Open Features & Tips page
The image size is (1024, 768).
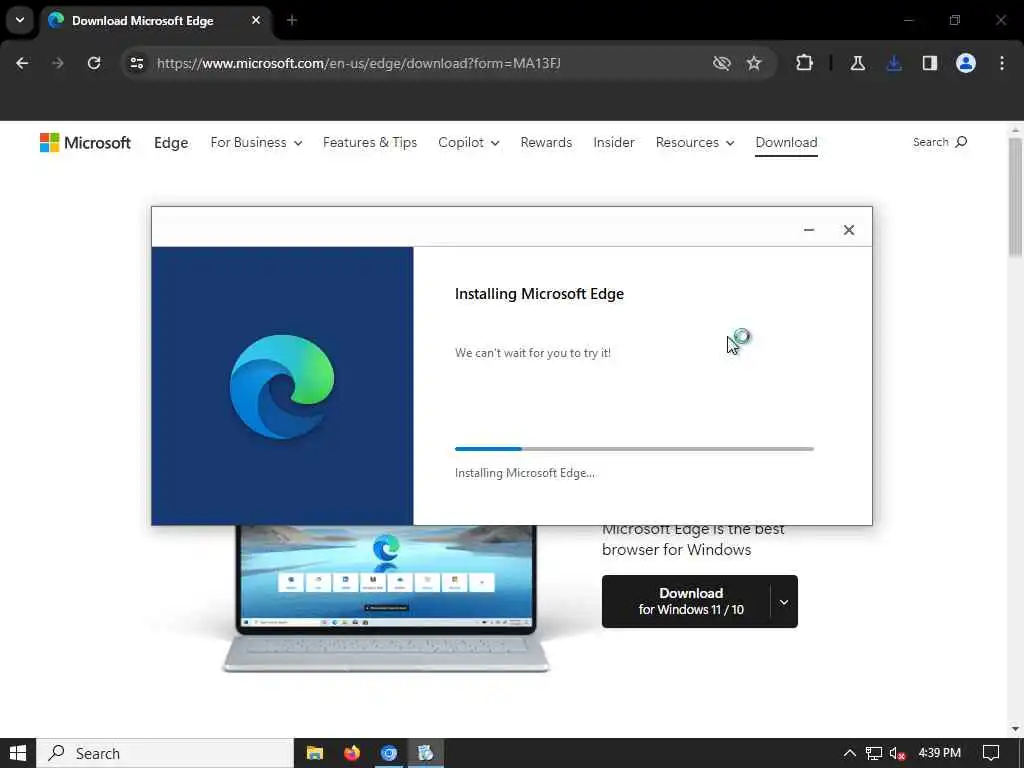click(x=370, y=142)
